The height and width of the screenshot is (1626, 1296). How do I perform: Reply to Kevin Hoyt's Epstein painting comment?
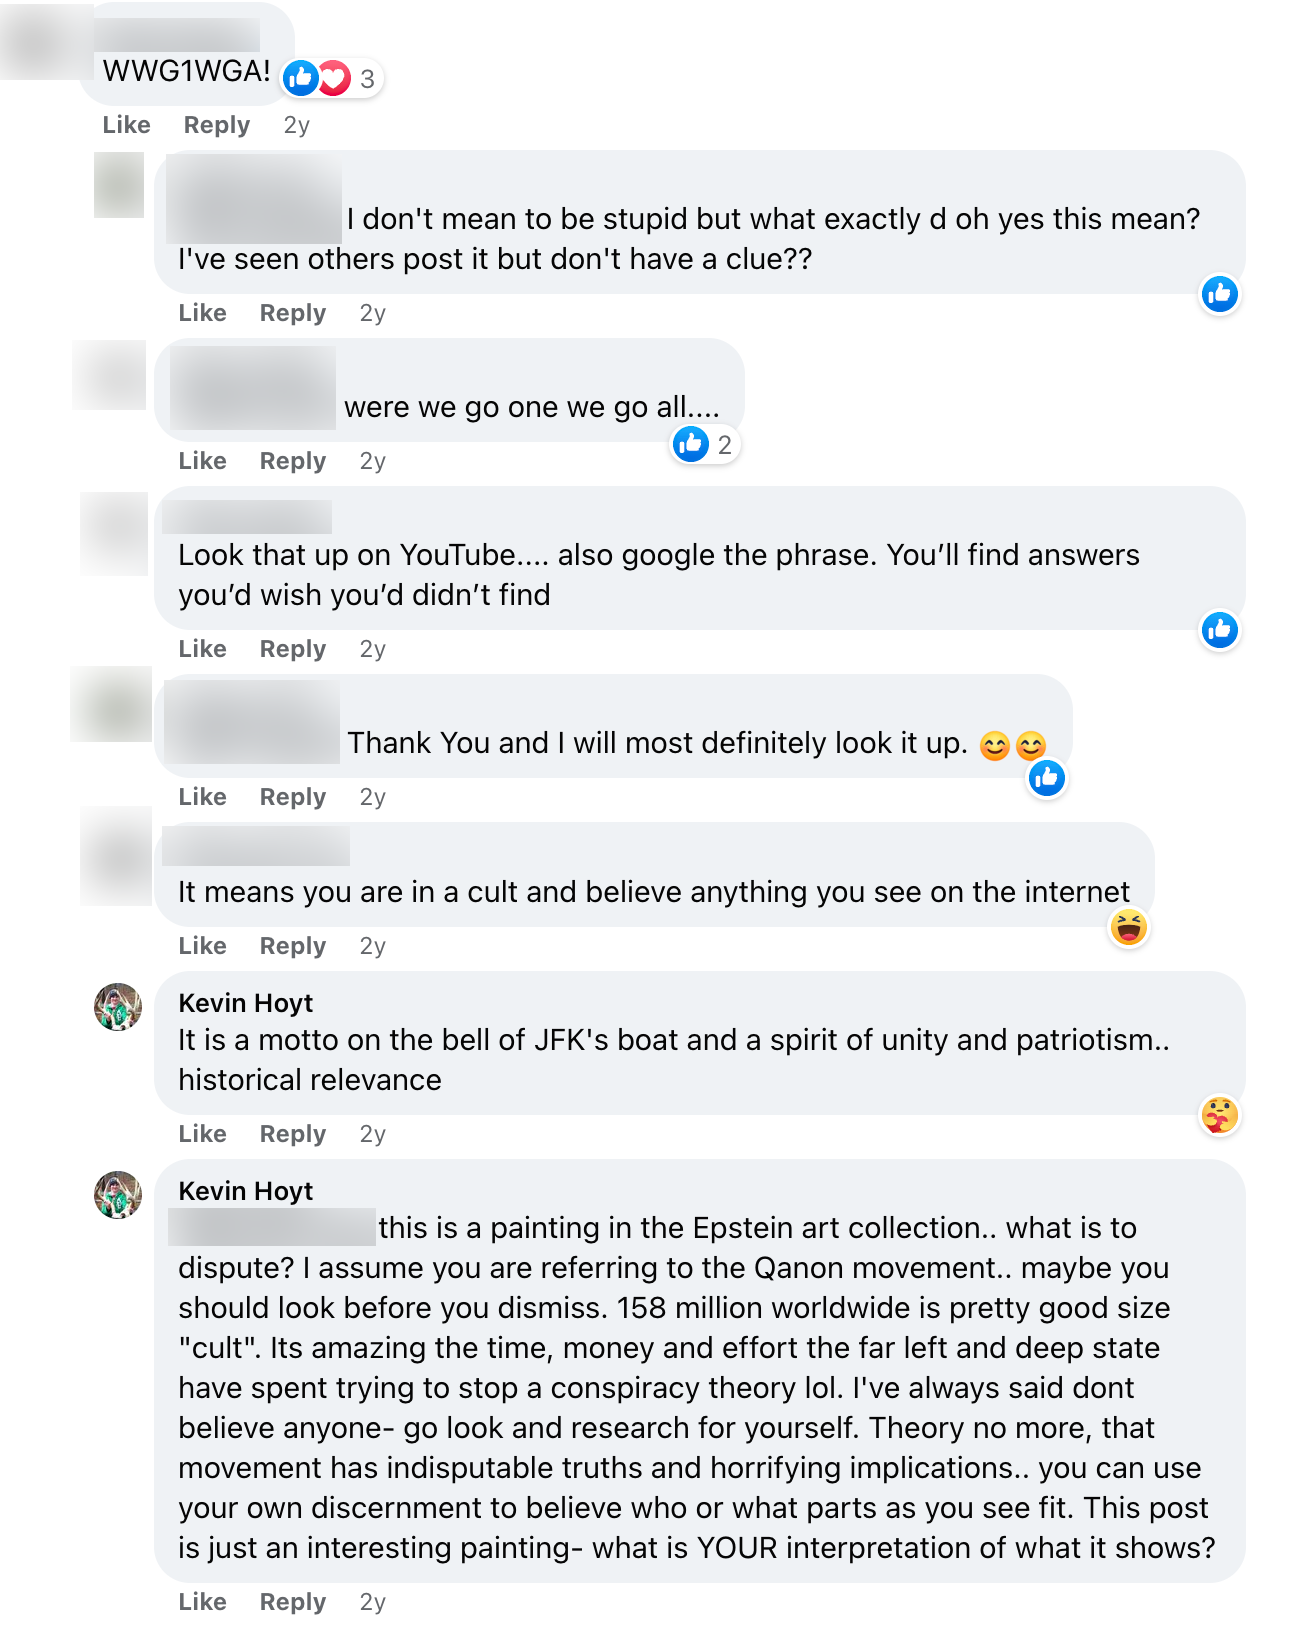pos(292,1602)
